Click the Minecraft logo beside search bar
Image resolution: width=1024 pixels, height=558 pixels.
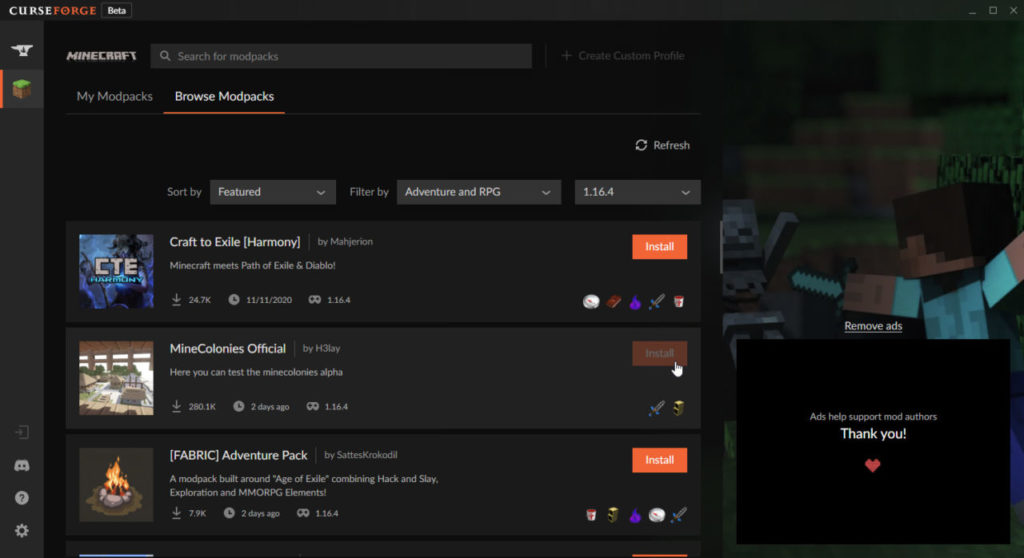[x=101, y=56]
